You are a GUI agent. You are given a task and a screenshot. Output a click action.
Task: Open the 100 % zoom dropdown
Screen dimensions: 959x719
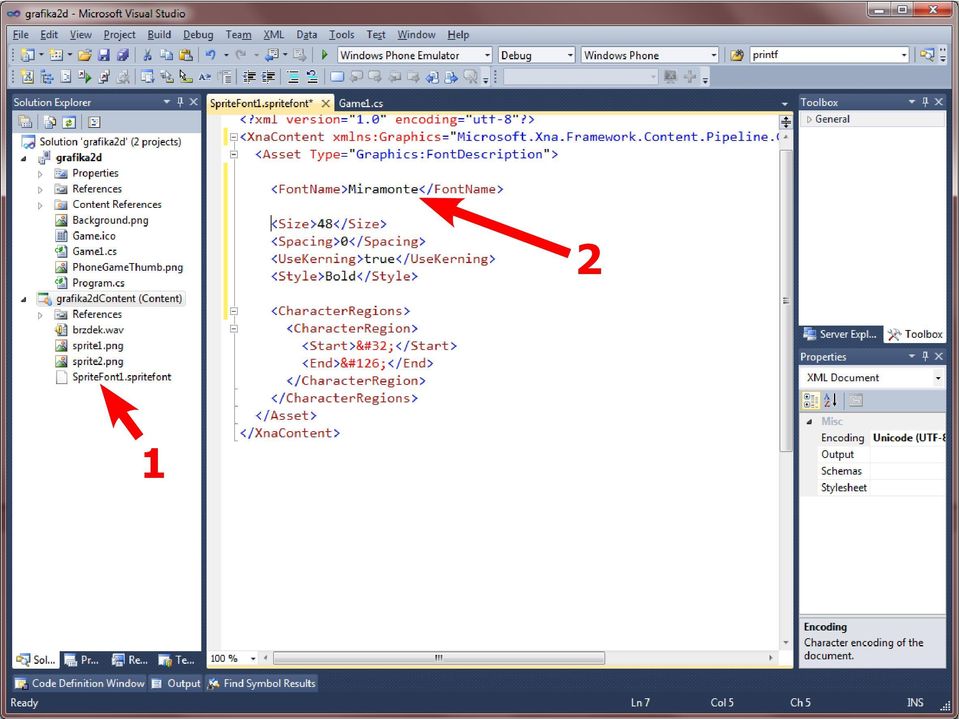(253, 658)
